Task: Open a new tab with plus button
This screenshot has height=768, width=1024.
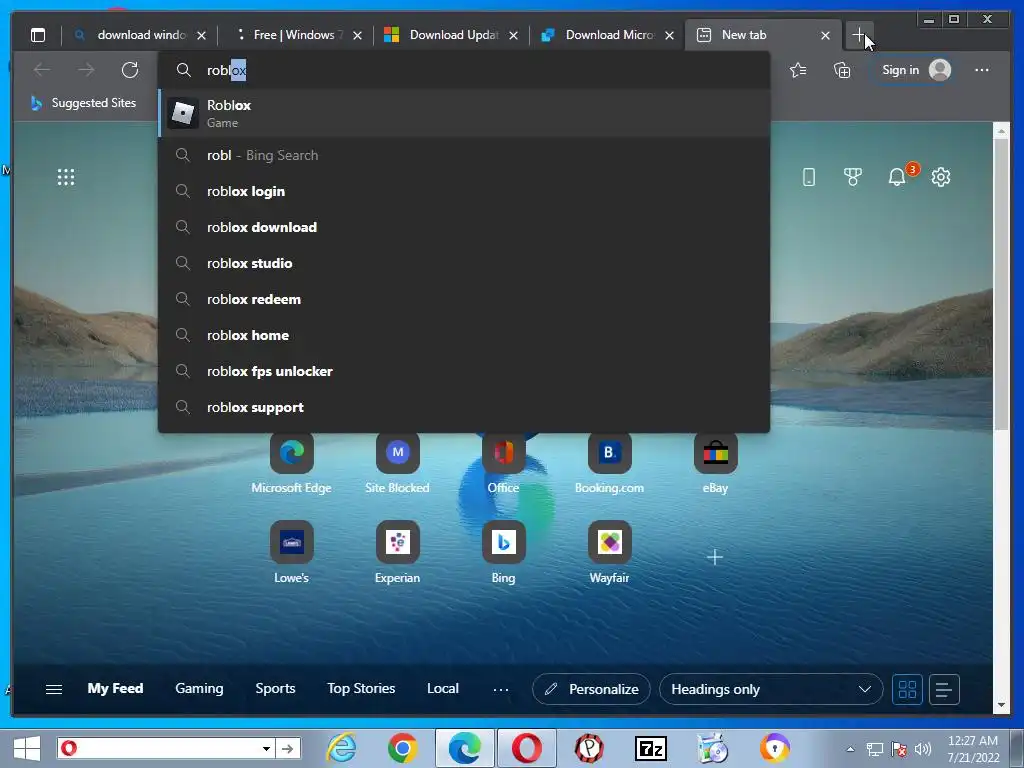Action: [x=859, y=35]
